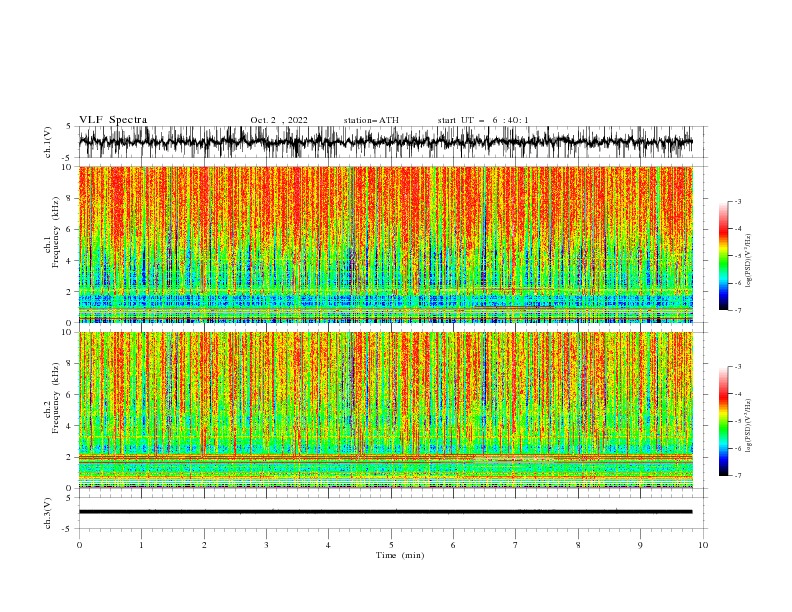Click the ch.1 voltage waveform trace
This screenshot has height=612, width=792.
coord(385,142)
